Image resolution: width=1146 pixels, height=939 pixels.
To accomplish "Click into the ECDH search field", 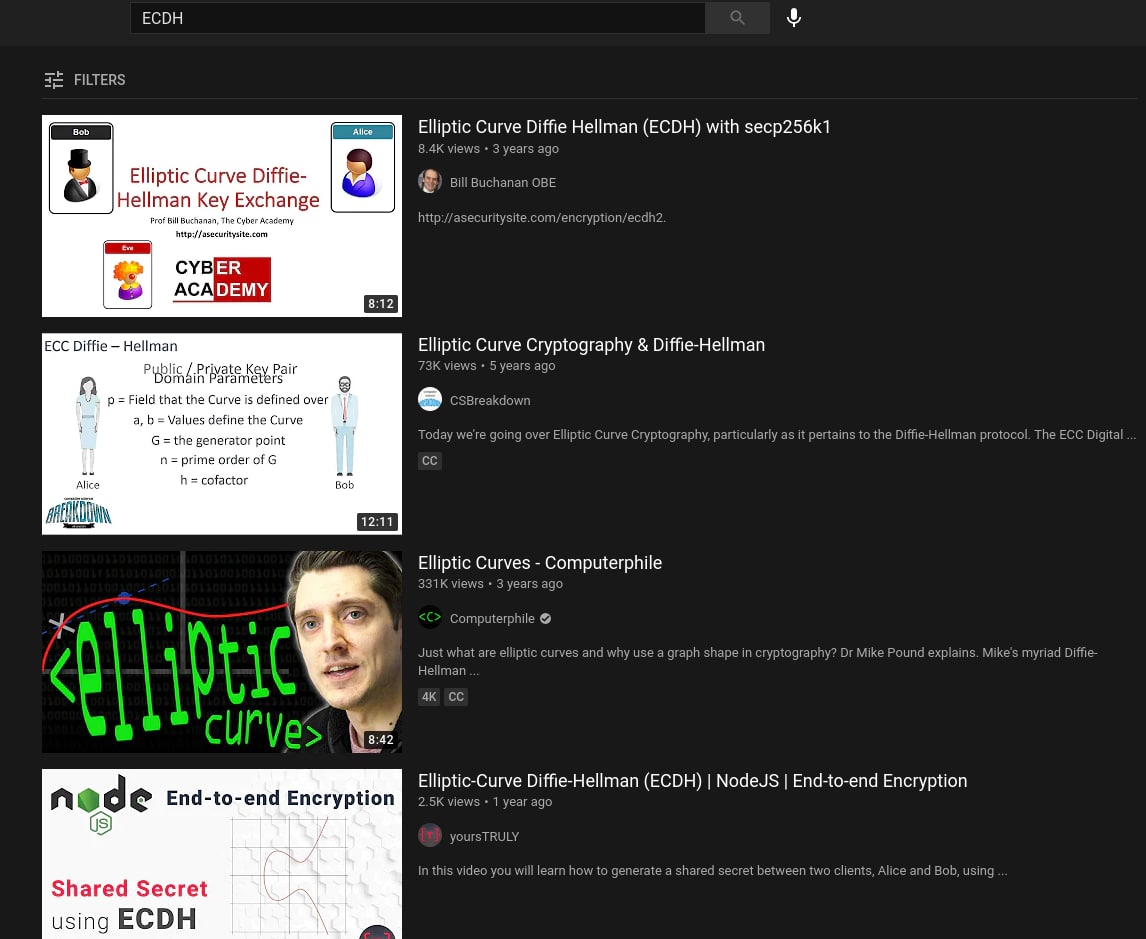I will click(417, 18).
